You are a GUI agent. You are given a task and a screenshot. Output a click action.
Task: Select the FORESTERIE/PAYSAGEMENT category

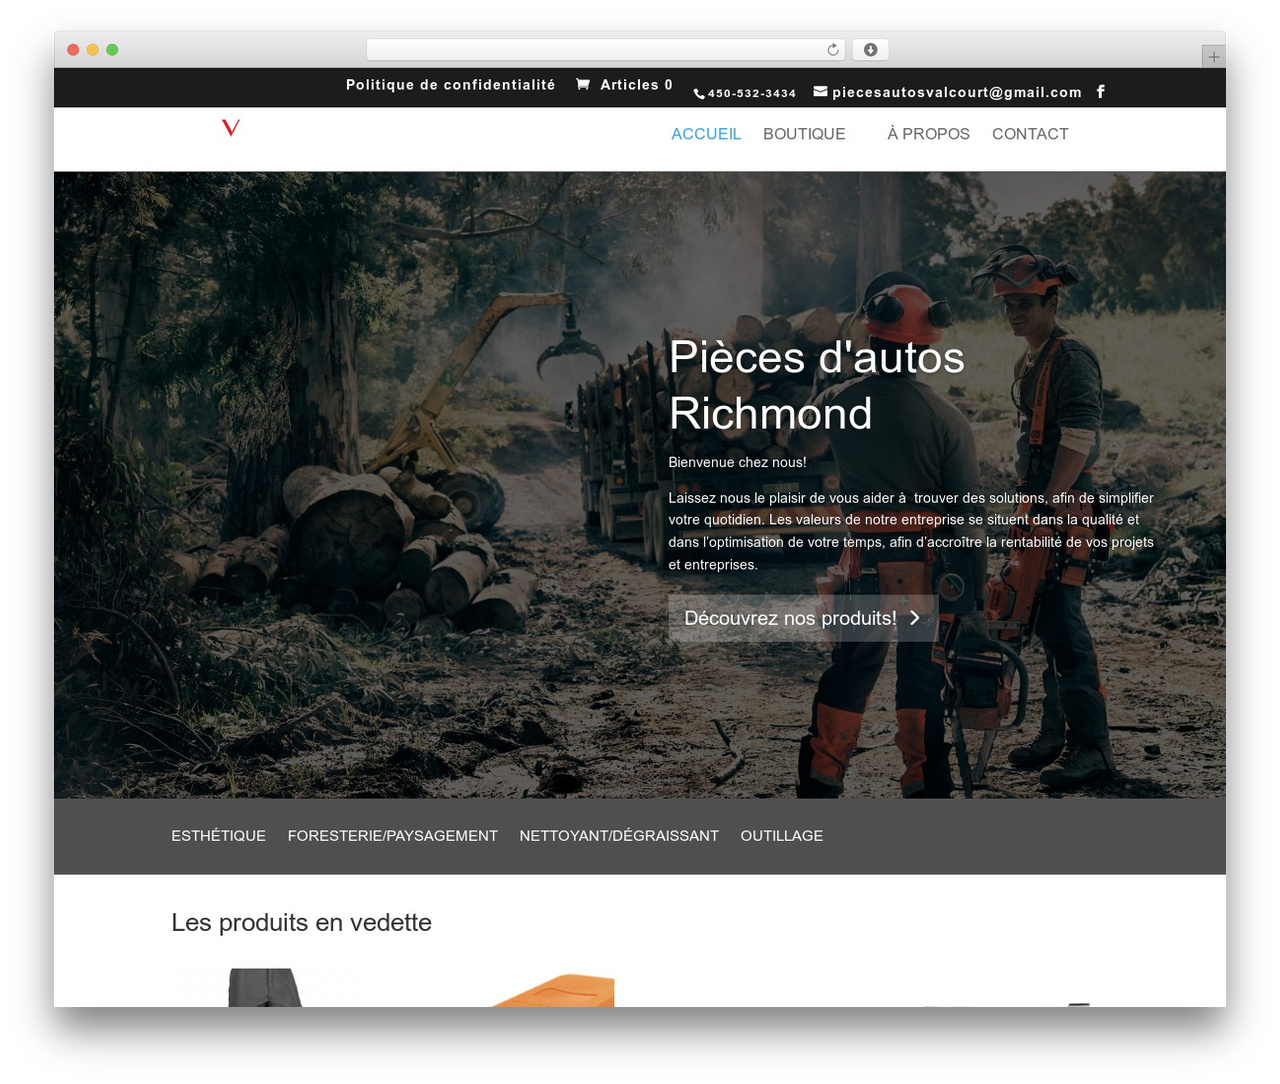[392, 836]
